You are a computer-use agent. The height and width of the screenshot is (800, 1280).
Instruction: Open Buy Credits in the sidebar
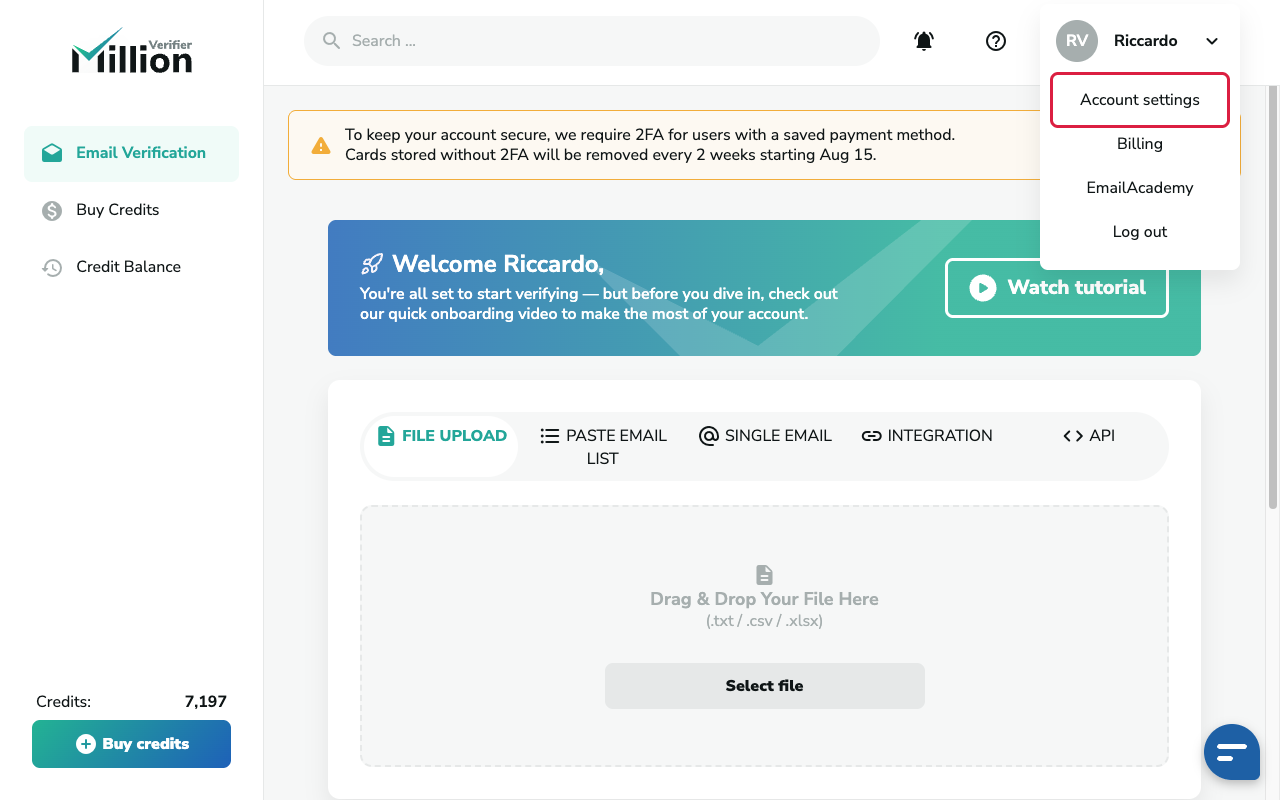(x=131, y=210)
